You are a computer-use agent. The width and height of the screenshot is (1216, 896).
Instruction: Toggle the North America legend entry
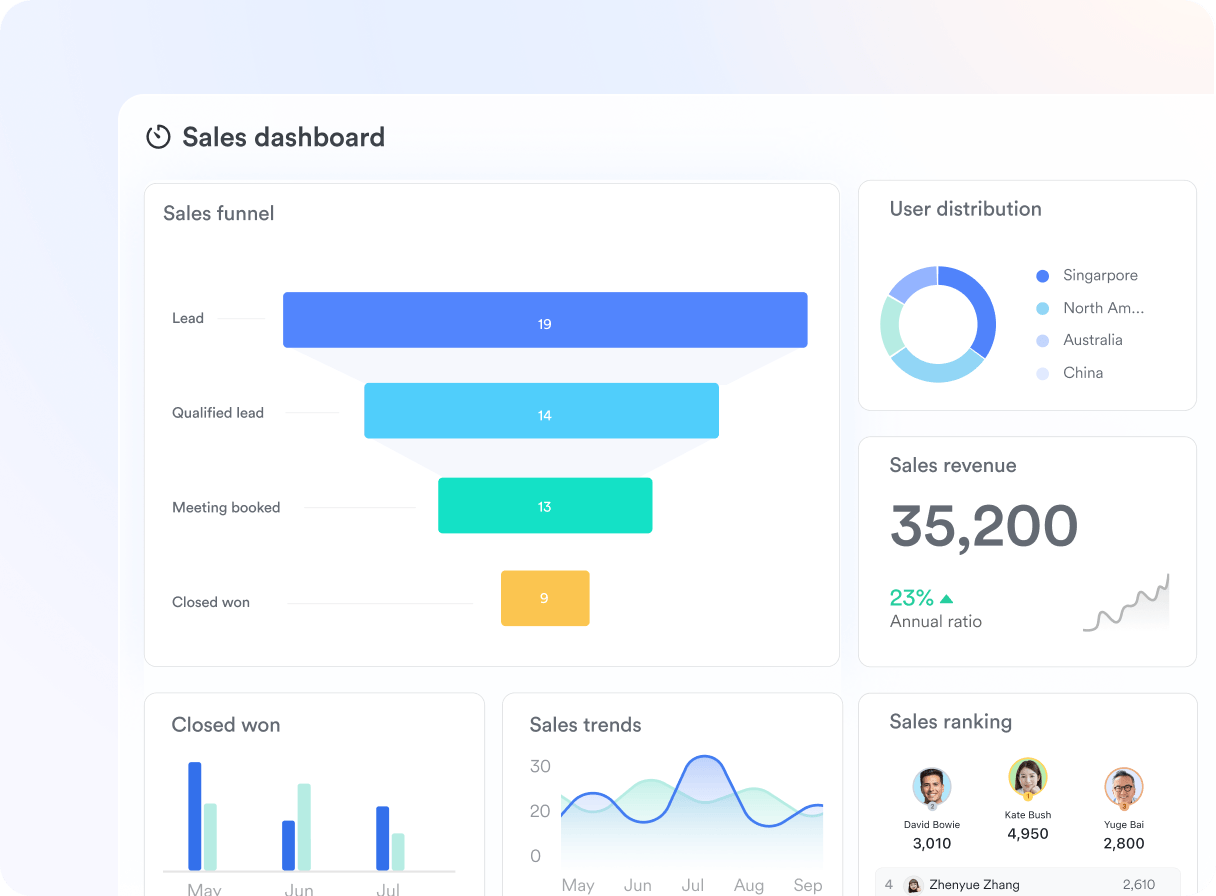(x=1090, y=308)
